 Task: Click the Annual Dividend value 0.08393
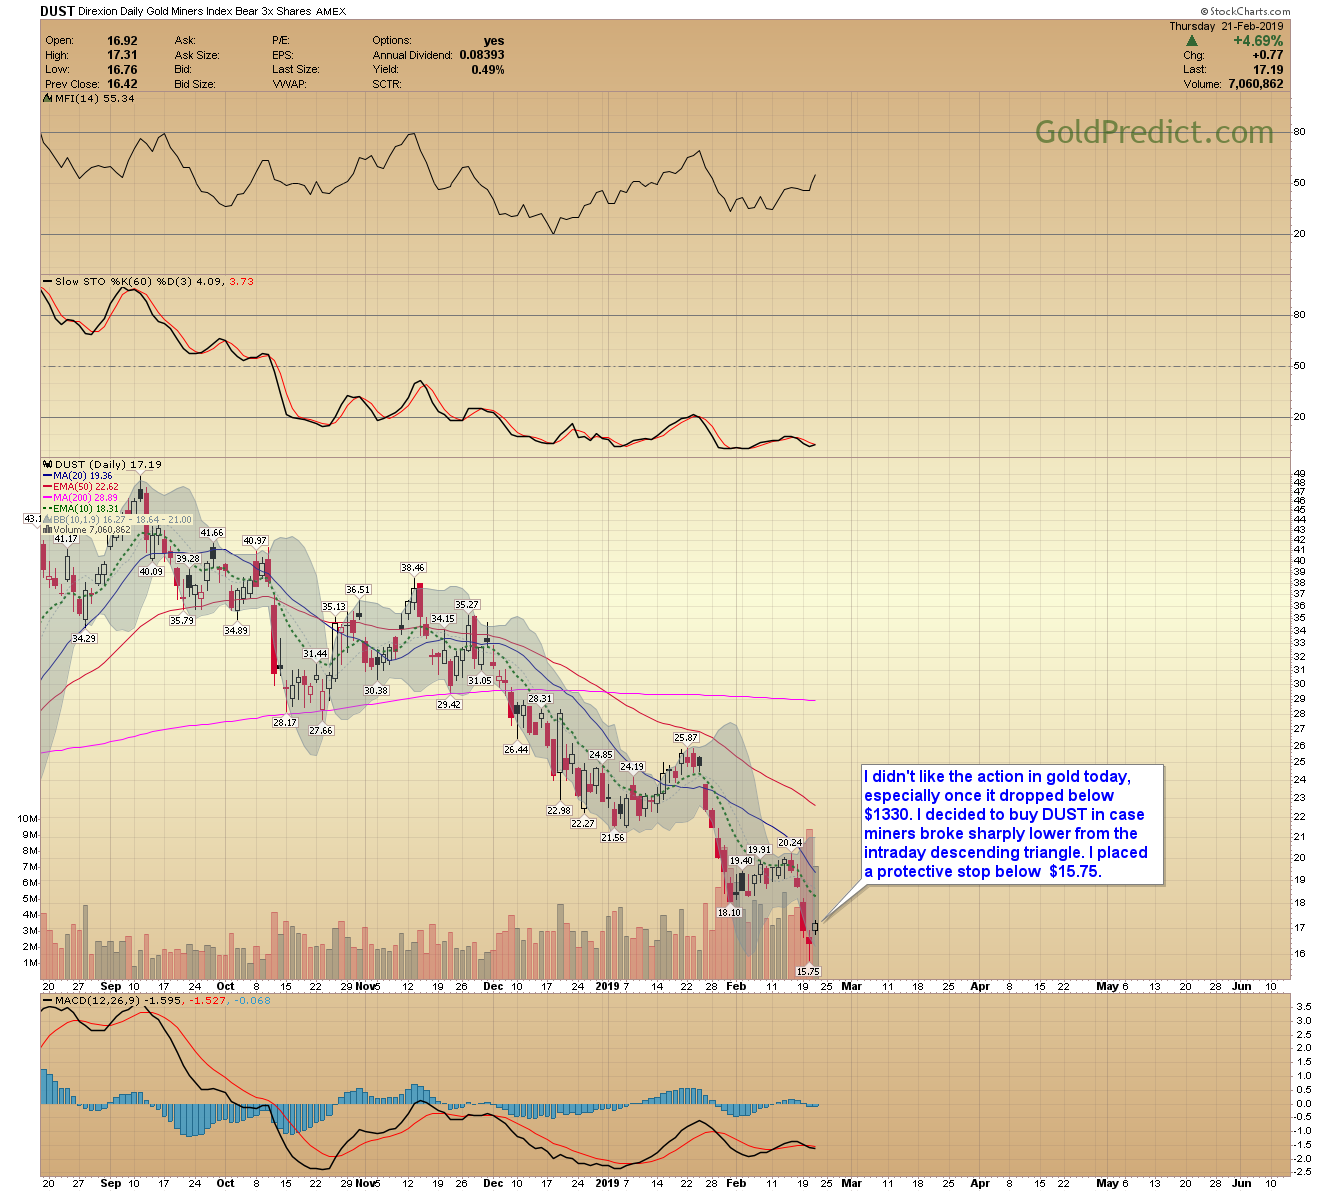tap(482, 56)
